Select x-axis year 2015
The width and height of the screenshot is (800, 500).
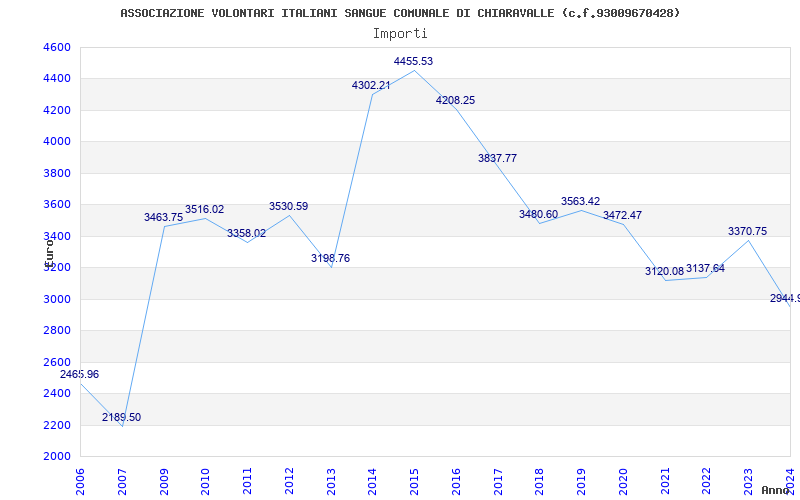[x=414, y=481]
